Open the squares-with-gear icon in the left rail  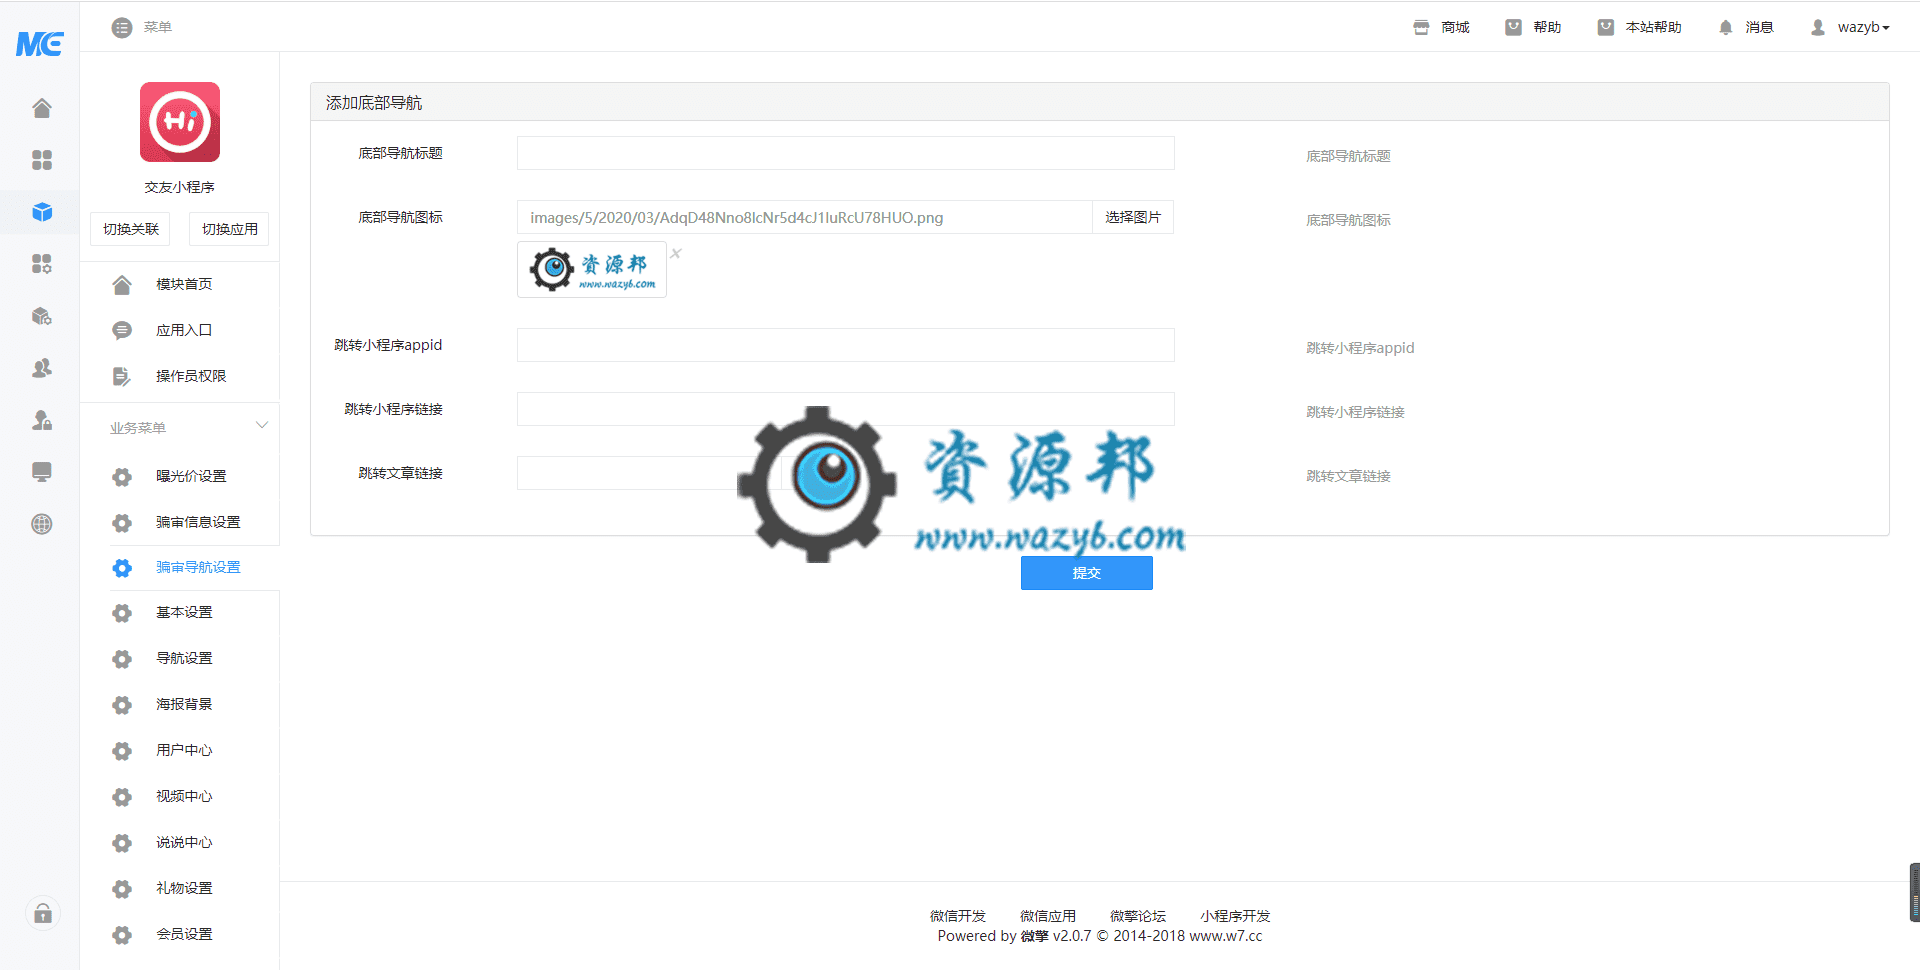tap(41, 264)
